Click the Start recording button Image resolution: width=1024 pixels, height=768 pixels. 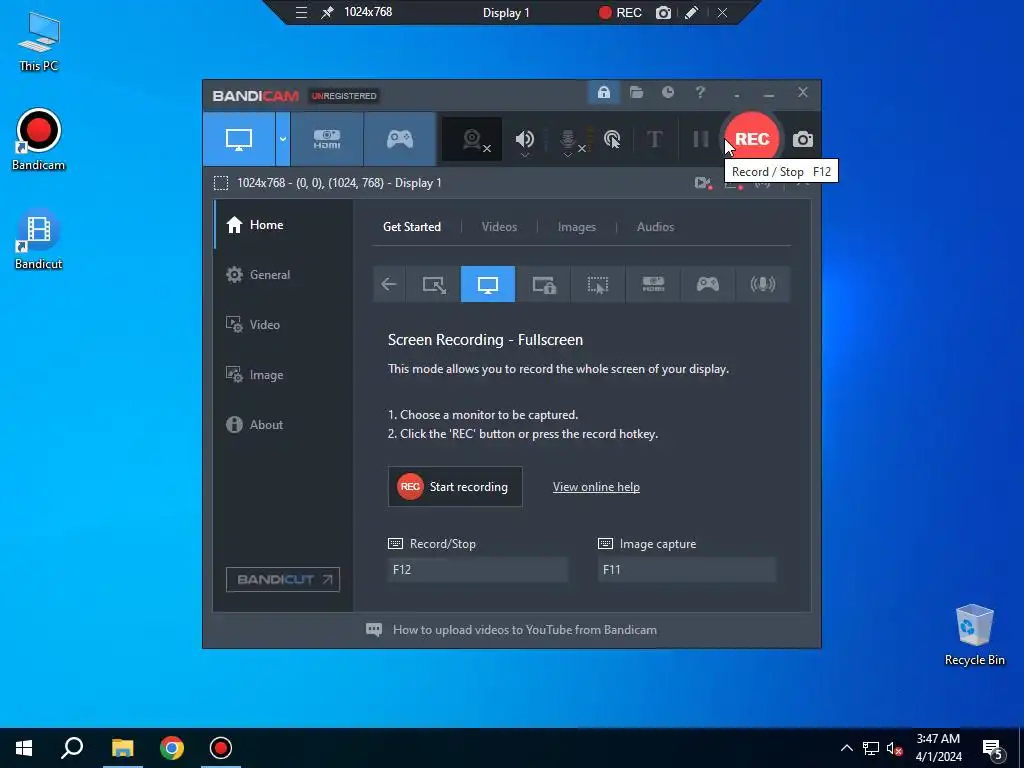(455, 487)
